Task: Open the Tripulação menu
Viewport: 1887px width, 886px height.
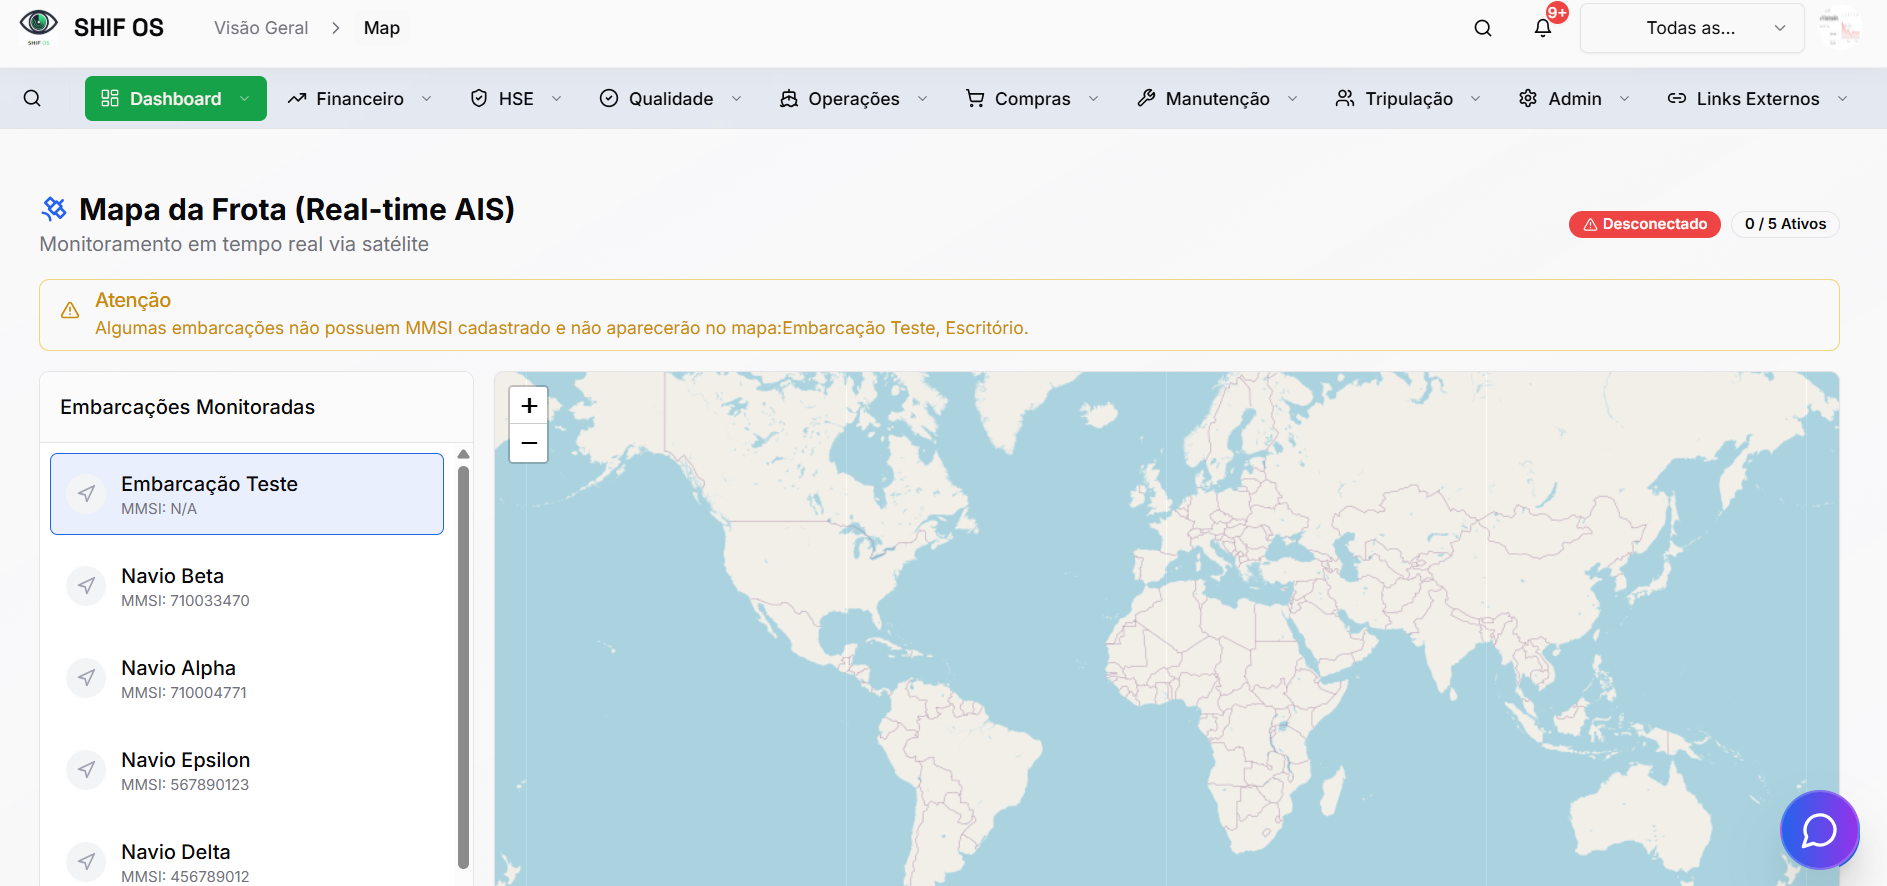Action: pyautogui.click(x=1408, y=98)
